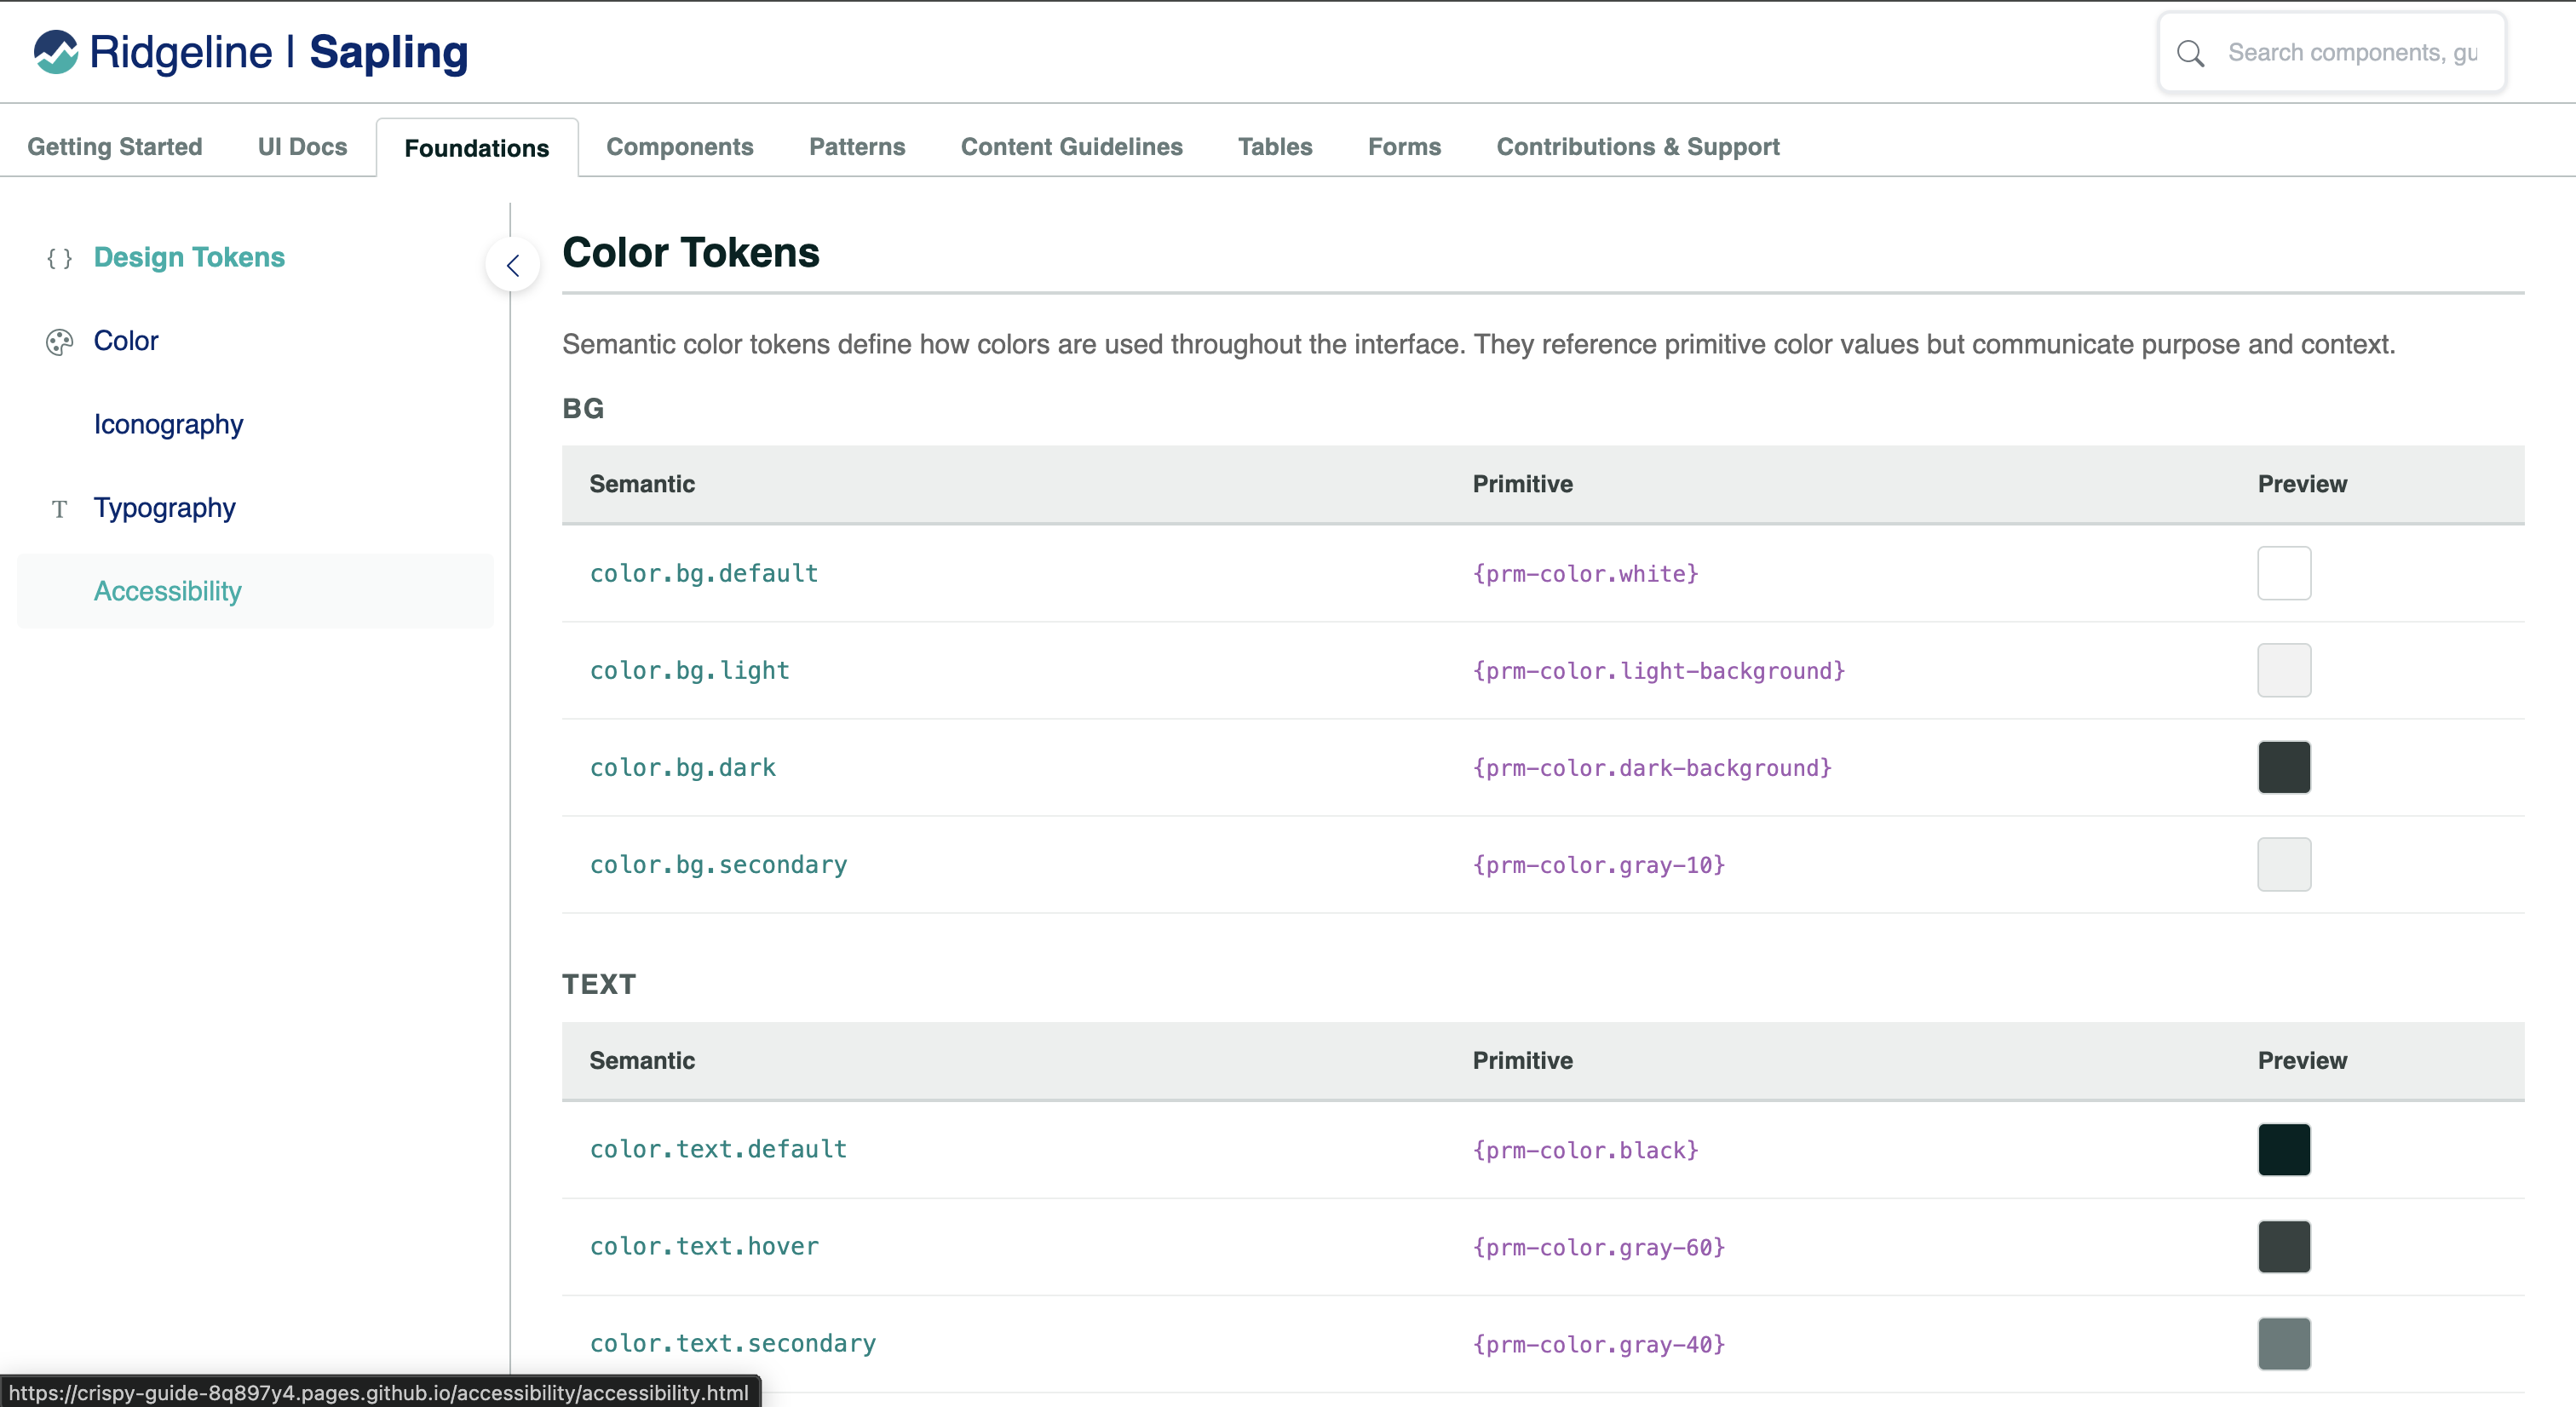Click the Ridgeline logo icon
This screenshot has height=1407, width=2576.
[56, 52]
